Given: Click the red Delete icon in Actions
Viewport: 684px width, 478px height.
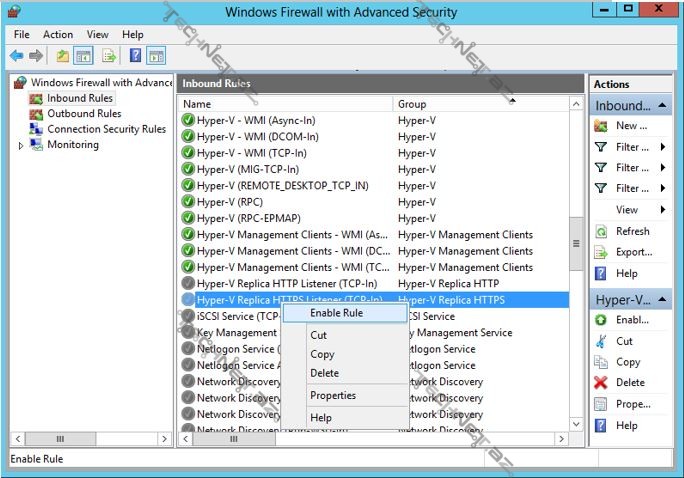Looking at the screenshot, I should (x=601, y=383).
